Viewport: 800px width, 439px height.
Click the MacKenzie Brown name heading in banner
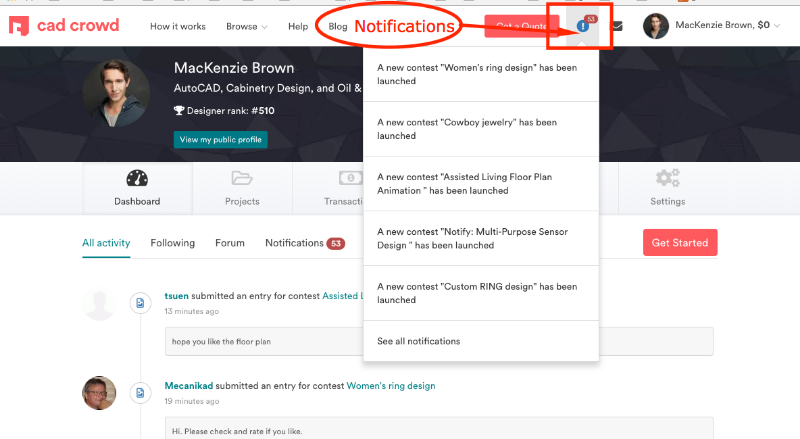pyautogui.click(x=234, y=68)
